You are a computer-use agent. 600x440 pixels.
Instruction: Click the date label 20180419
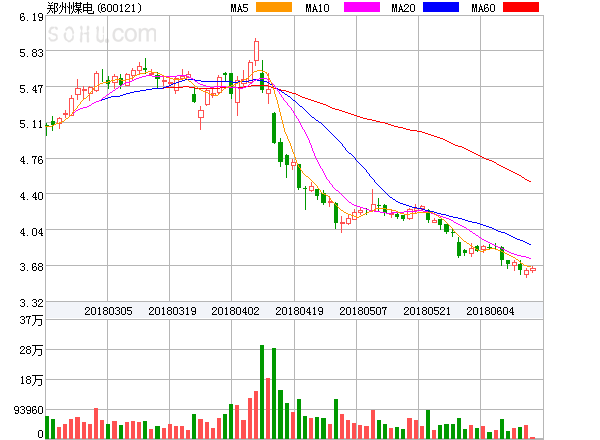299,311
